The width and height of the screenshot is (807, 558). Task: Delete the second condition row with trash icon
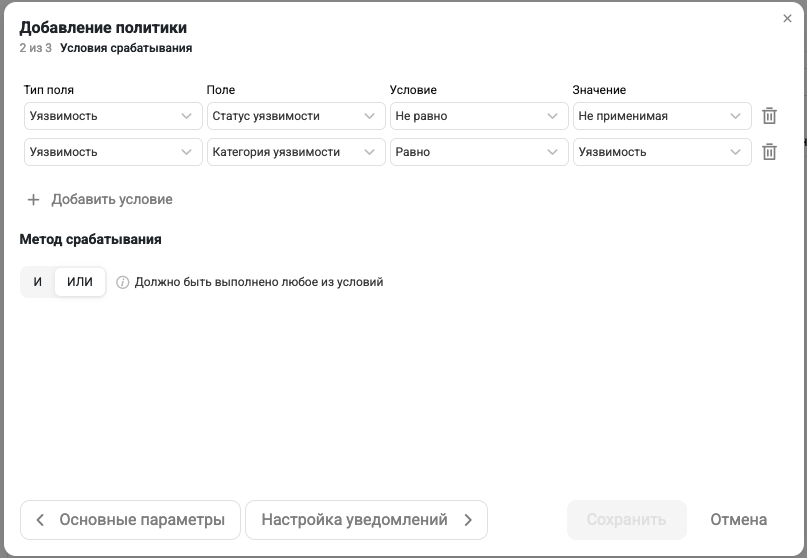(x=769, y=152)
